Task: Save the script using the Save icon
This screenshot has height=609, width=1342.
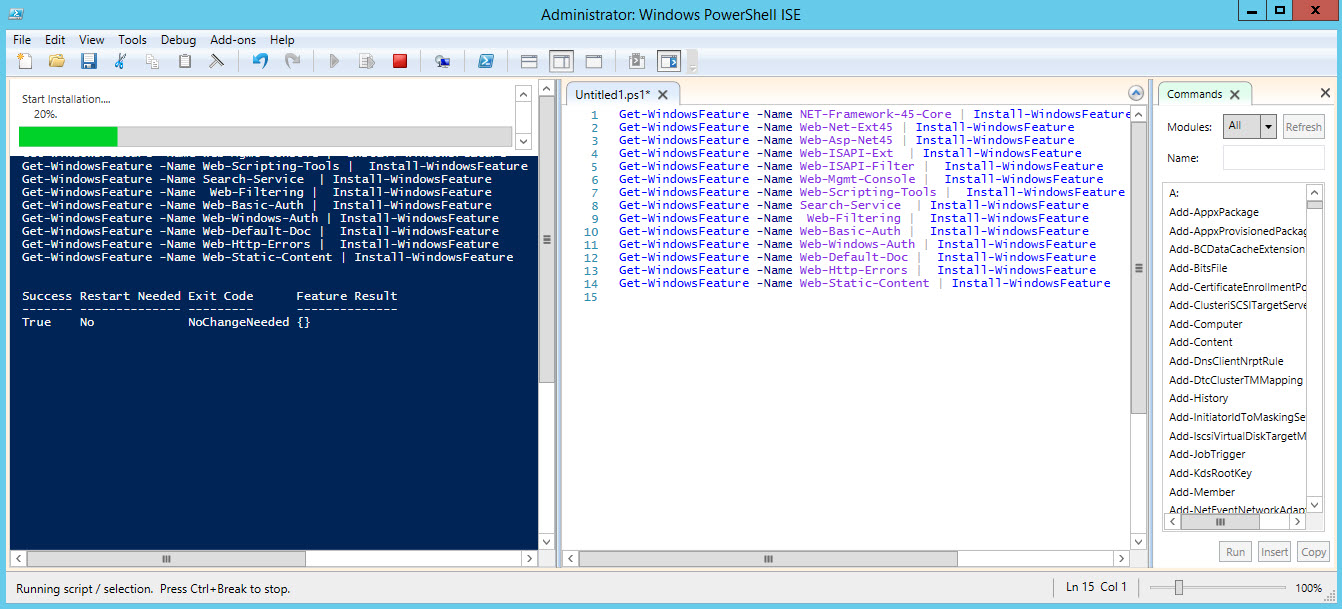Action: (x=88, y=61)
